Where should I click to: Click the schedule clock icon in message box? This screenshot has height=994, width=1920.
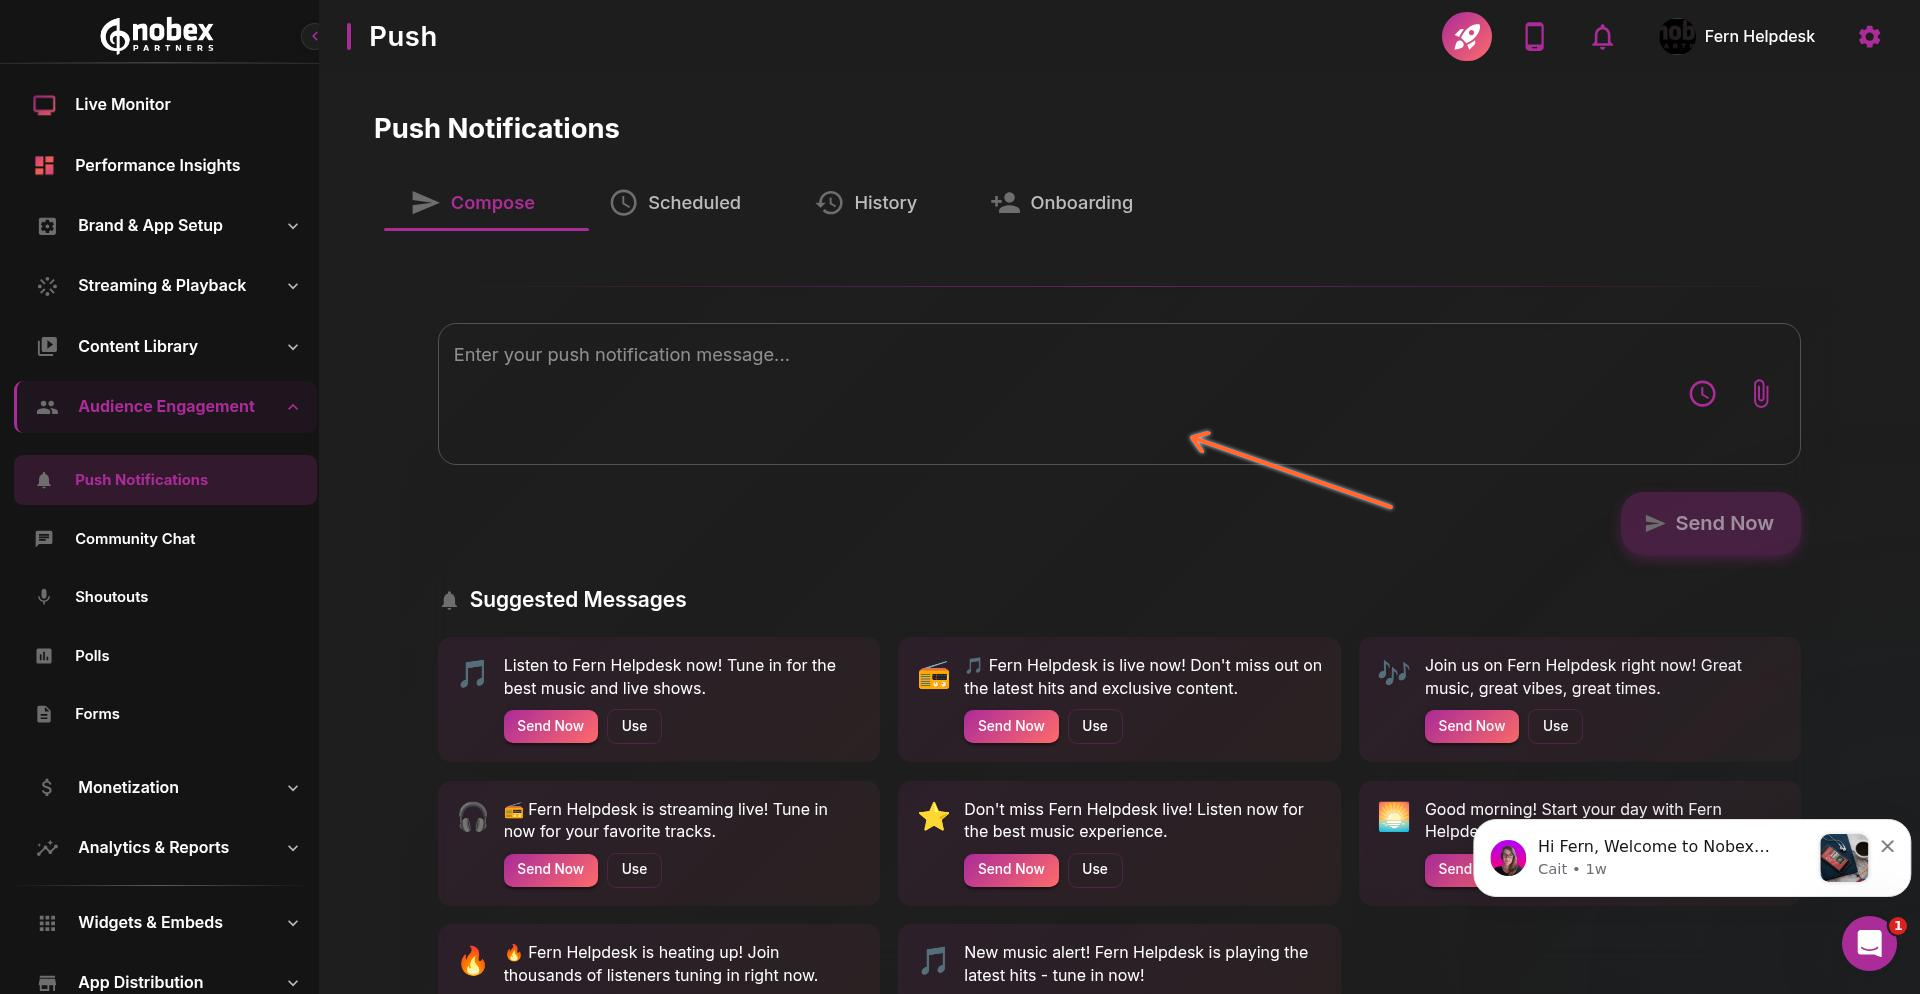[x=1702, y=394]
